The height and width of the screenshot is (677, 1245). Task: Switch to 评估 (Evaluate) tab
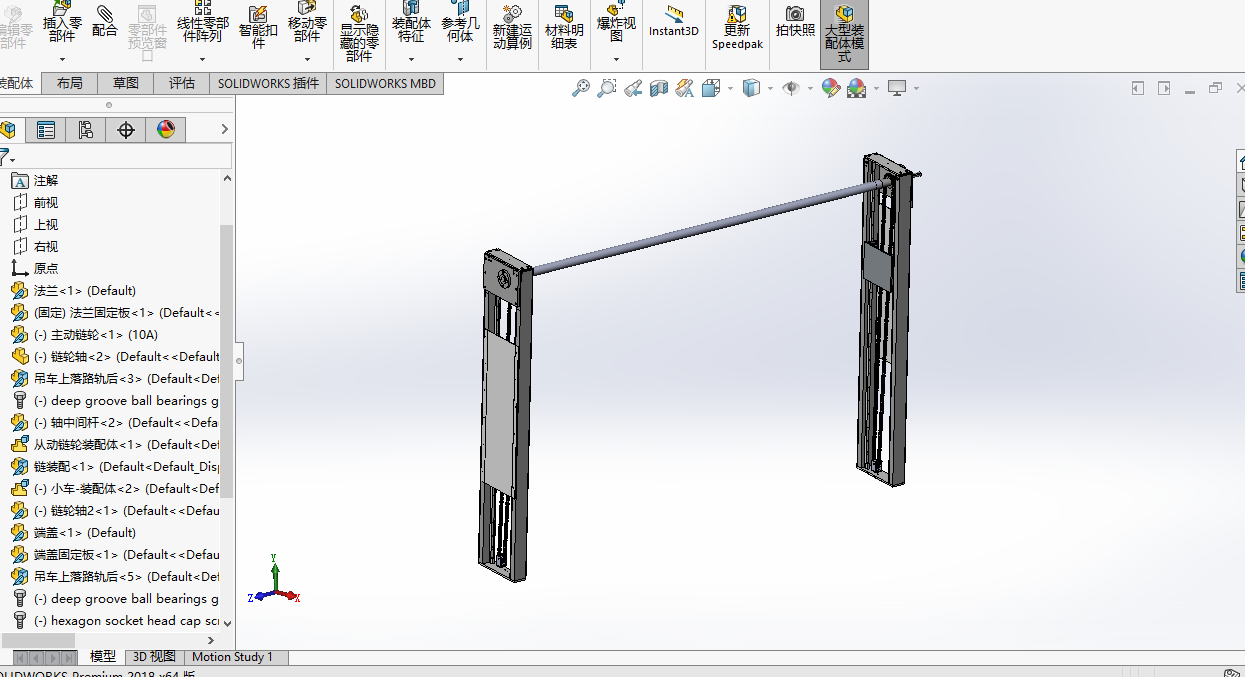point(182,83)
